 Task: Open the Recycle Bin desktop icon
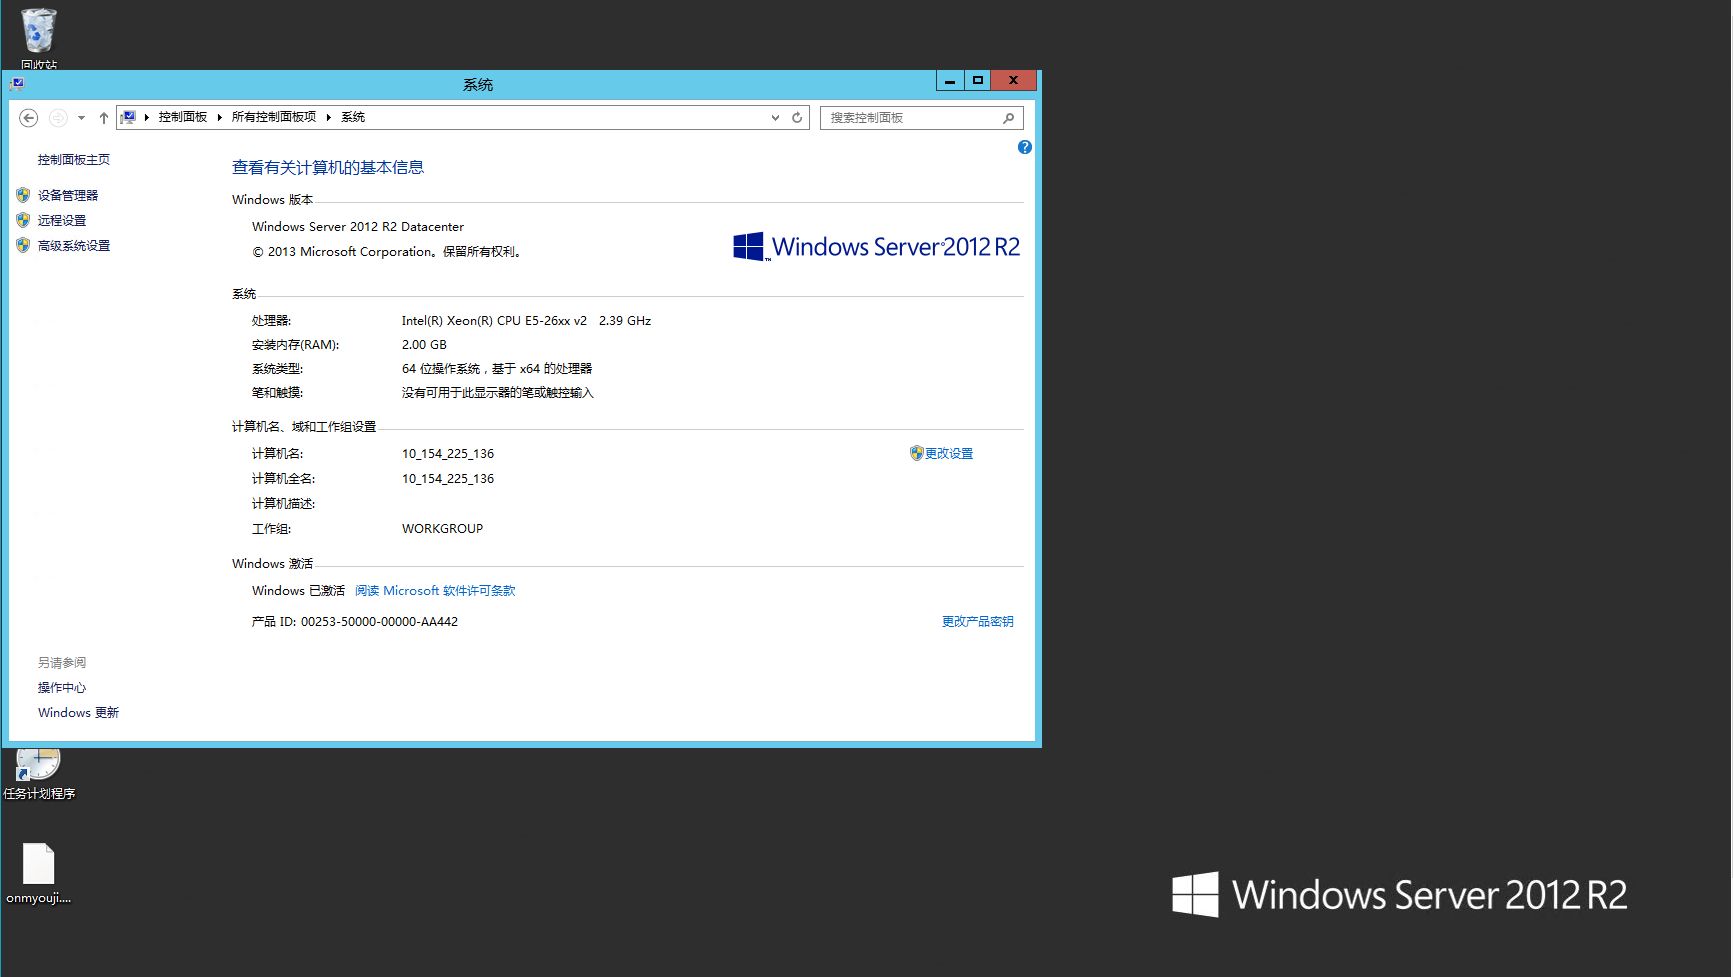[x=39, y=36]
